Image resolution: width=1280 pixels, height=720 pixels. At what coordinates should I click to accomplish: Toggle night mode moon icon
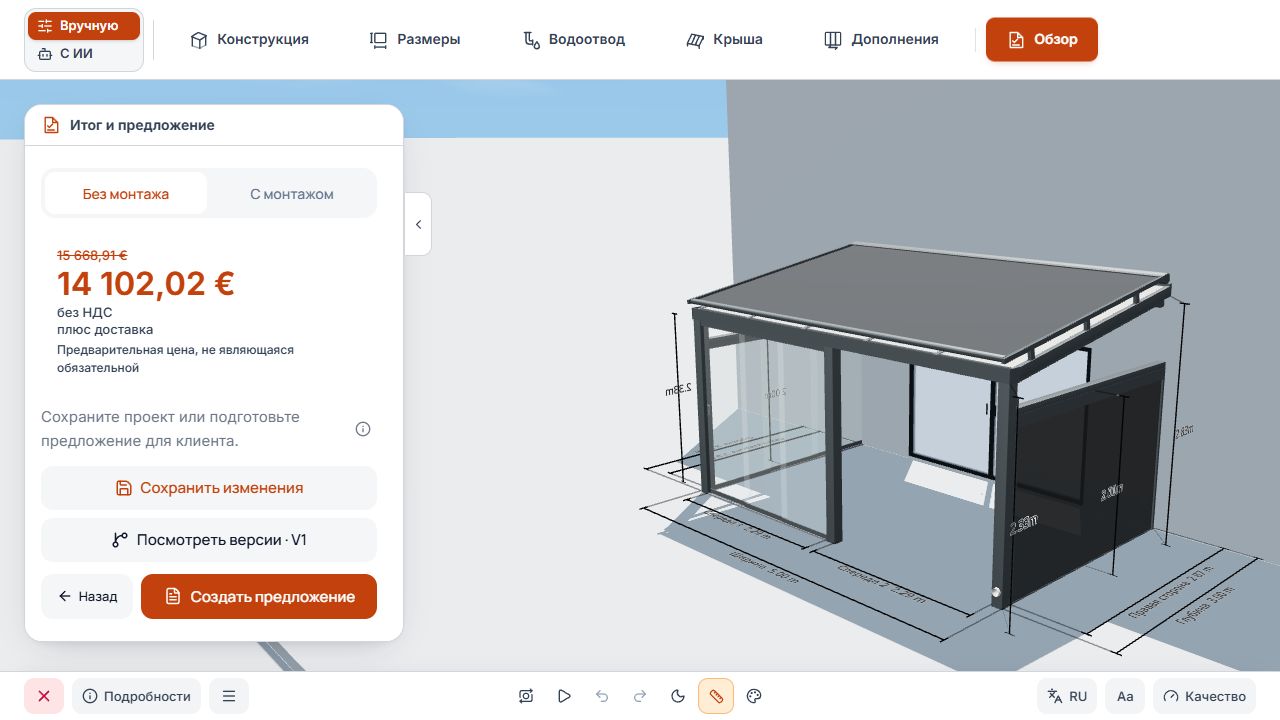[678, 696]
